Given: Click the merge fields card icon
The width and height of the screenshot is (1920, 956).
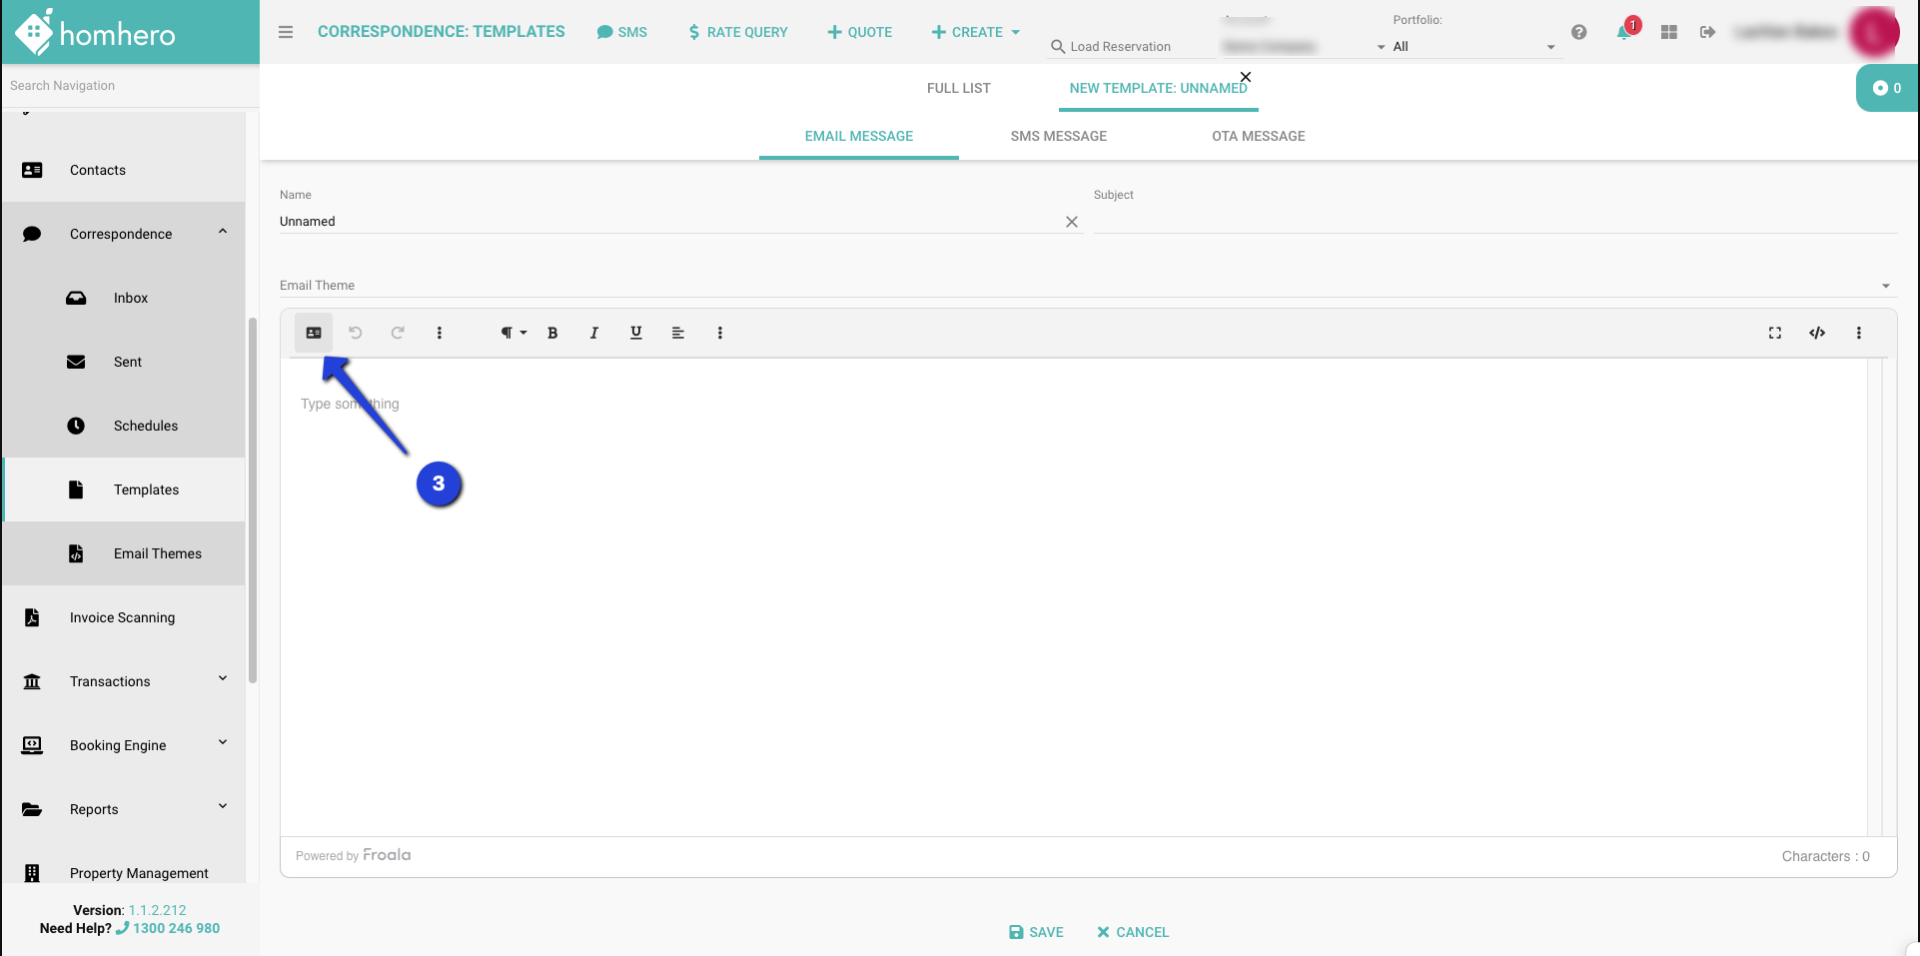Looking at the screenshot, I should 314,333.
